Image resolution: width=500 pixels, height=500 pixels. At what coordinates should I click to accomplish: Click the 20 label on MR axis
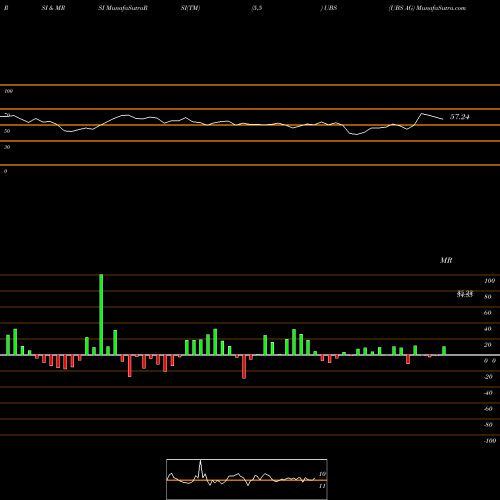tap(488, 345)
